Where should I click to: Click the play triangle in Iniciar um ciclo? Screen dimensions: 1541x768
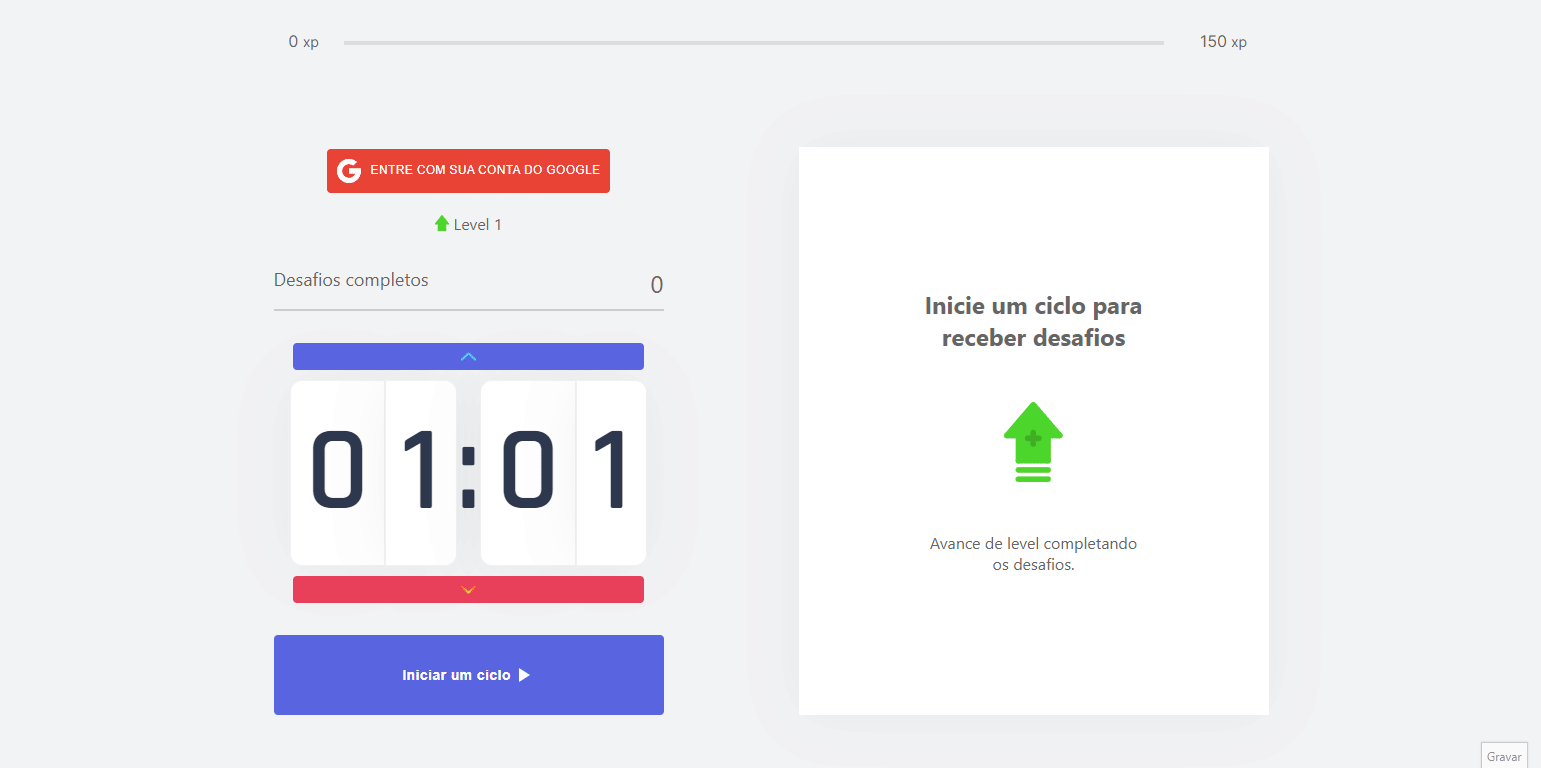tap(524, 675)
